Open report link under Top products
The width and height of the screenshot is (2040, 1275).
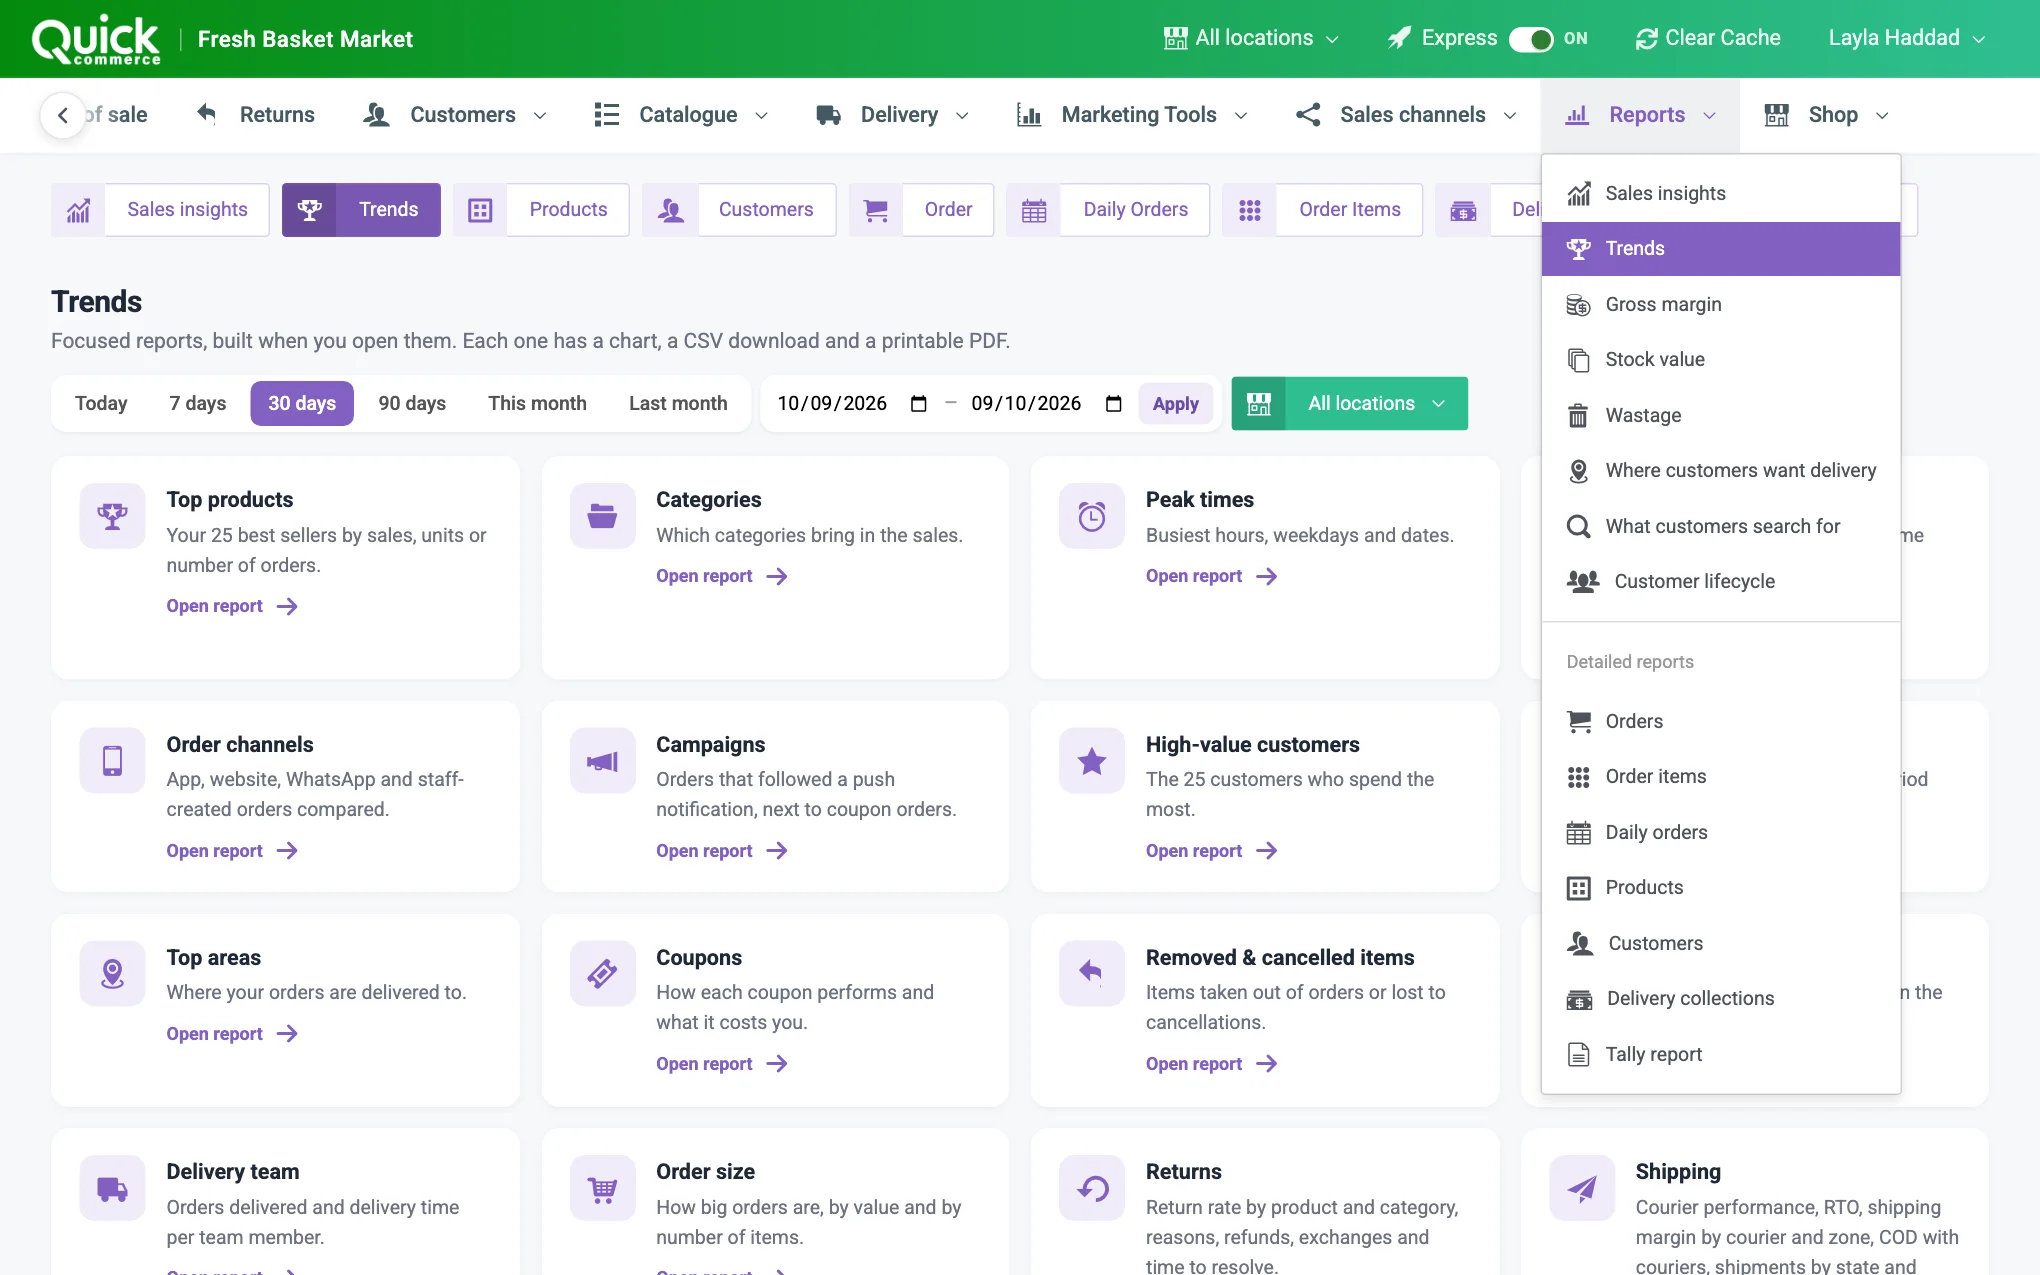point(232,606)
